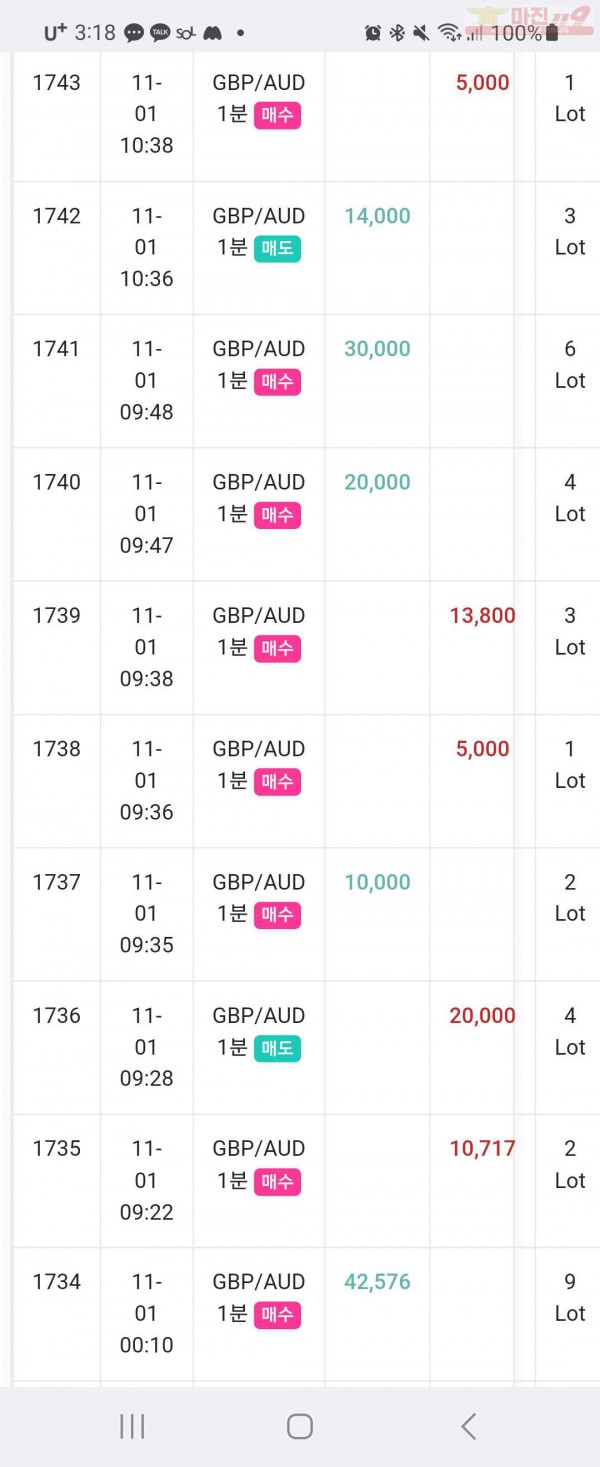Click the 9 Lot cell in row 1734
600x1467 pixels.
pyautogui.click(x=569, y=1297)
